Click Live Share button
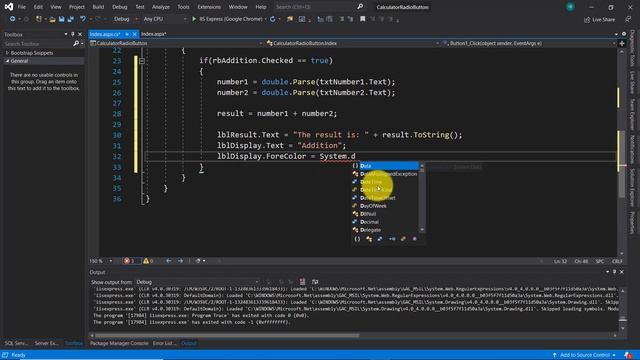This screenshot has height=360, width=640. coord(599,19)
